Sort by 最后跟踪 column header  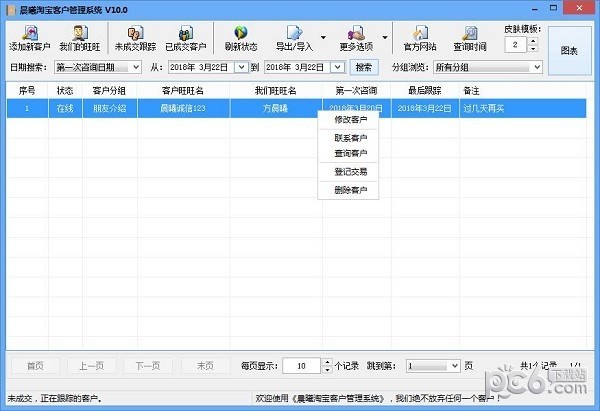(425, 91)
